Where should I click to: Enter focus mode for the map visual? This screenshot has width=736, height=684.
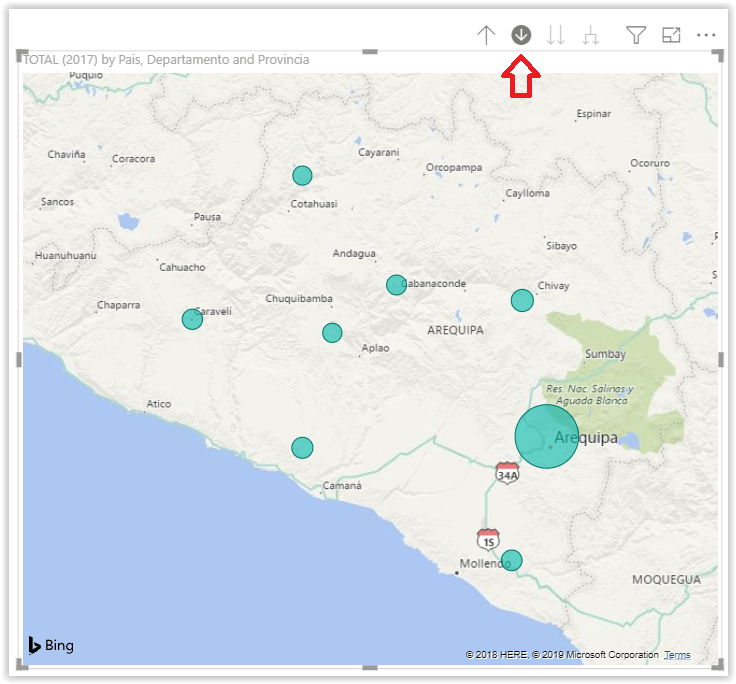point(671,36)
